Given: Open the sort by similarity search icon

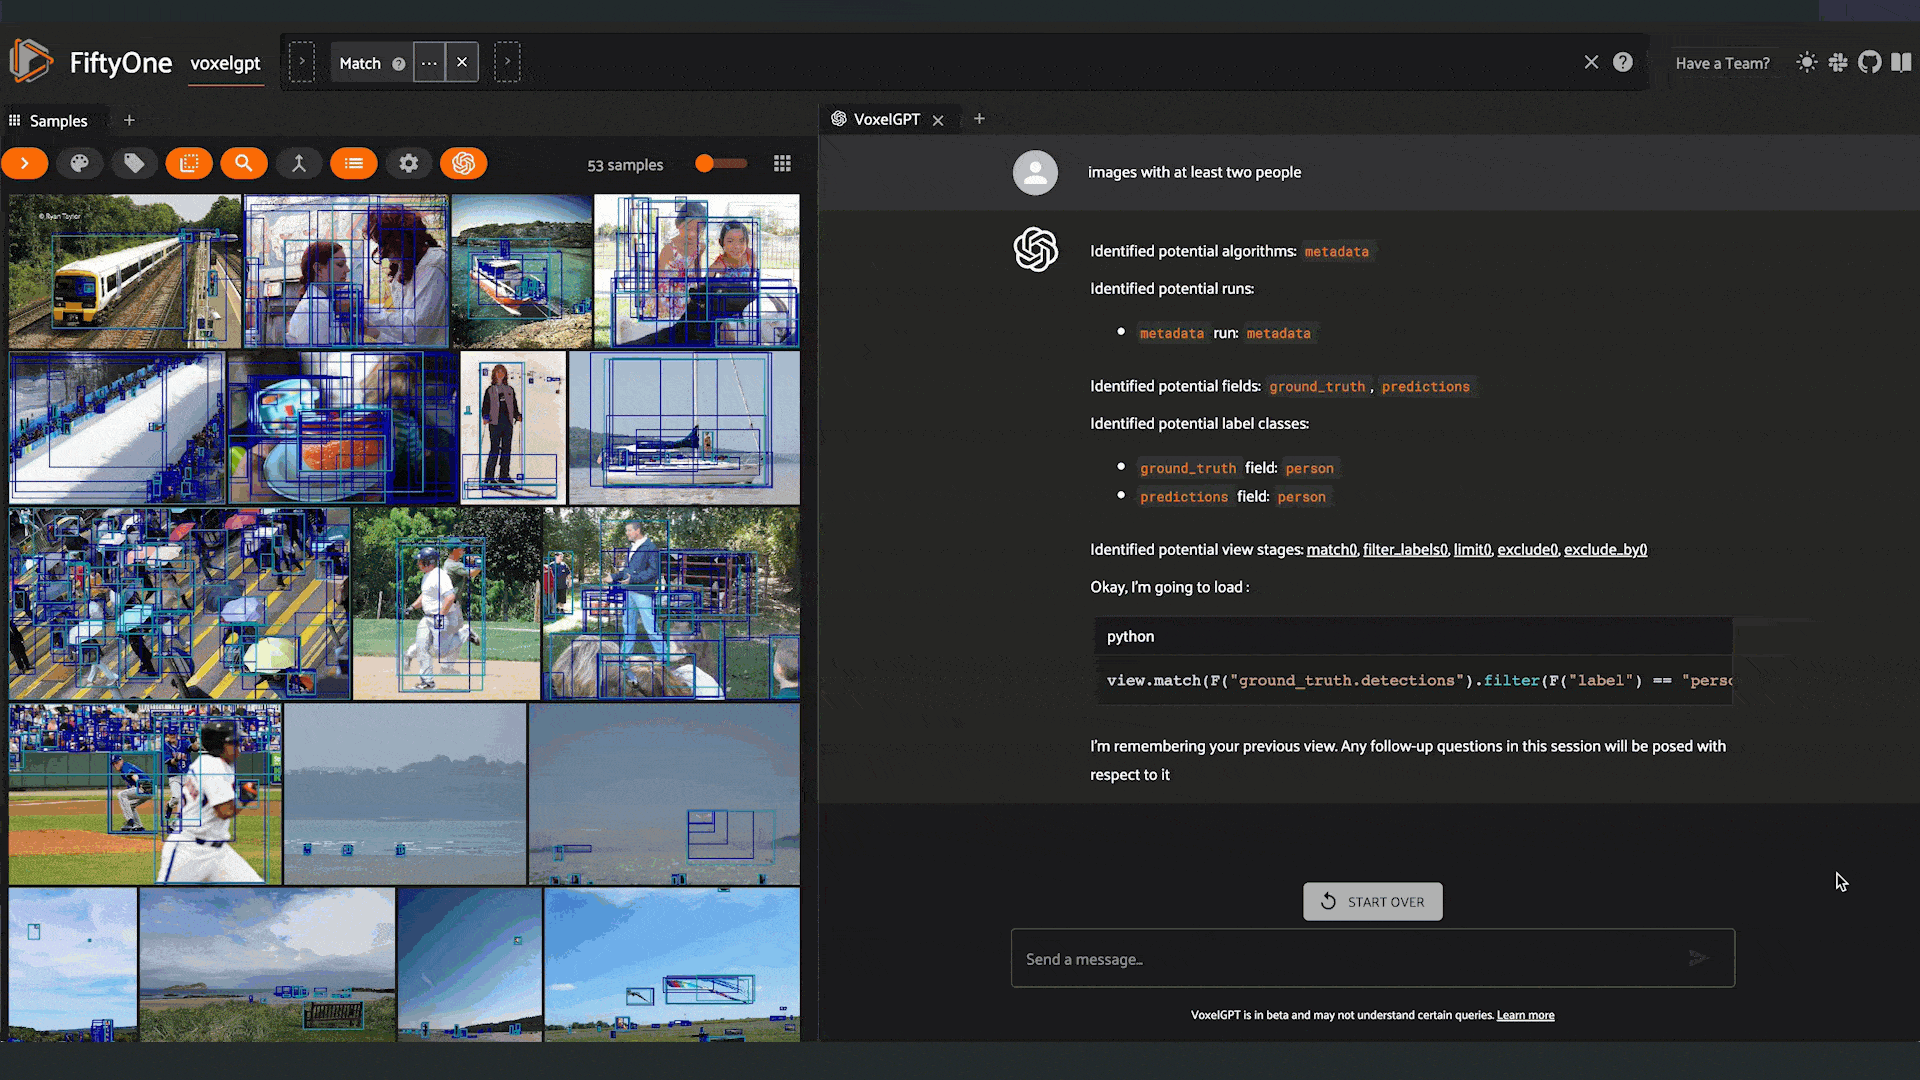Looking at the screenshot, I should click(243, 163).
